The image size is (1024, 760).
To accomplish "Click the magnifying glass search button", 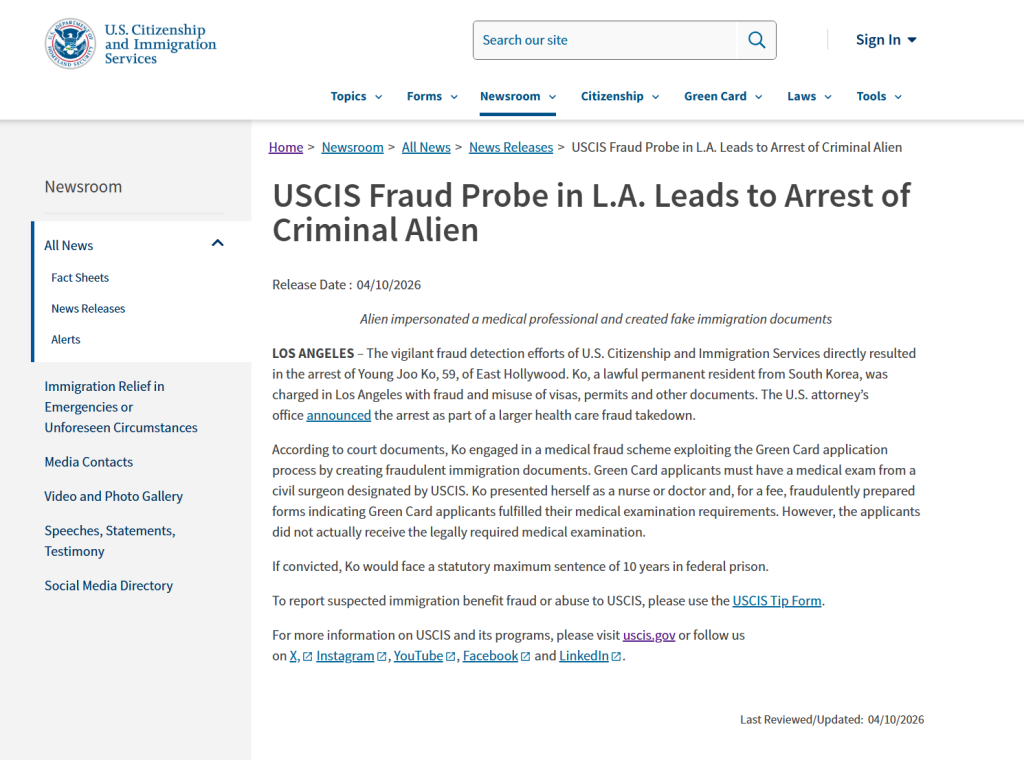I will (756, 40).
